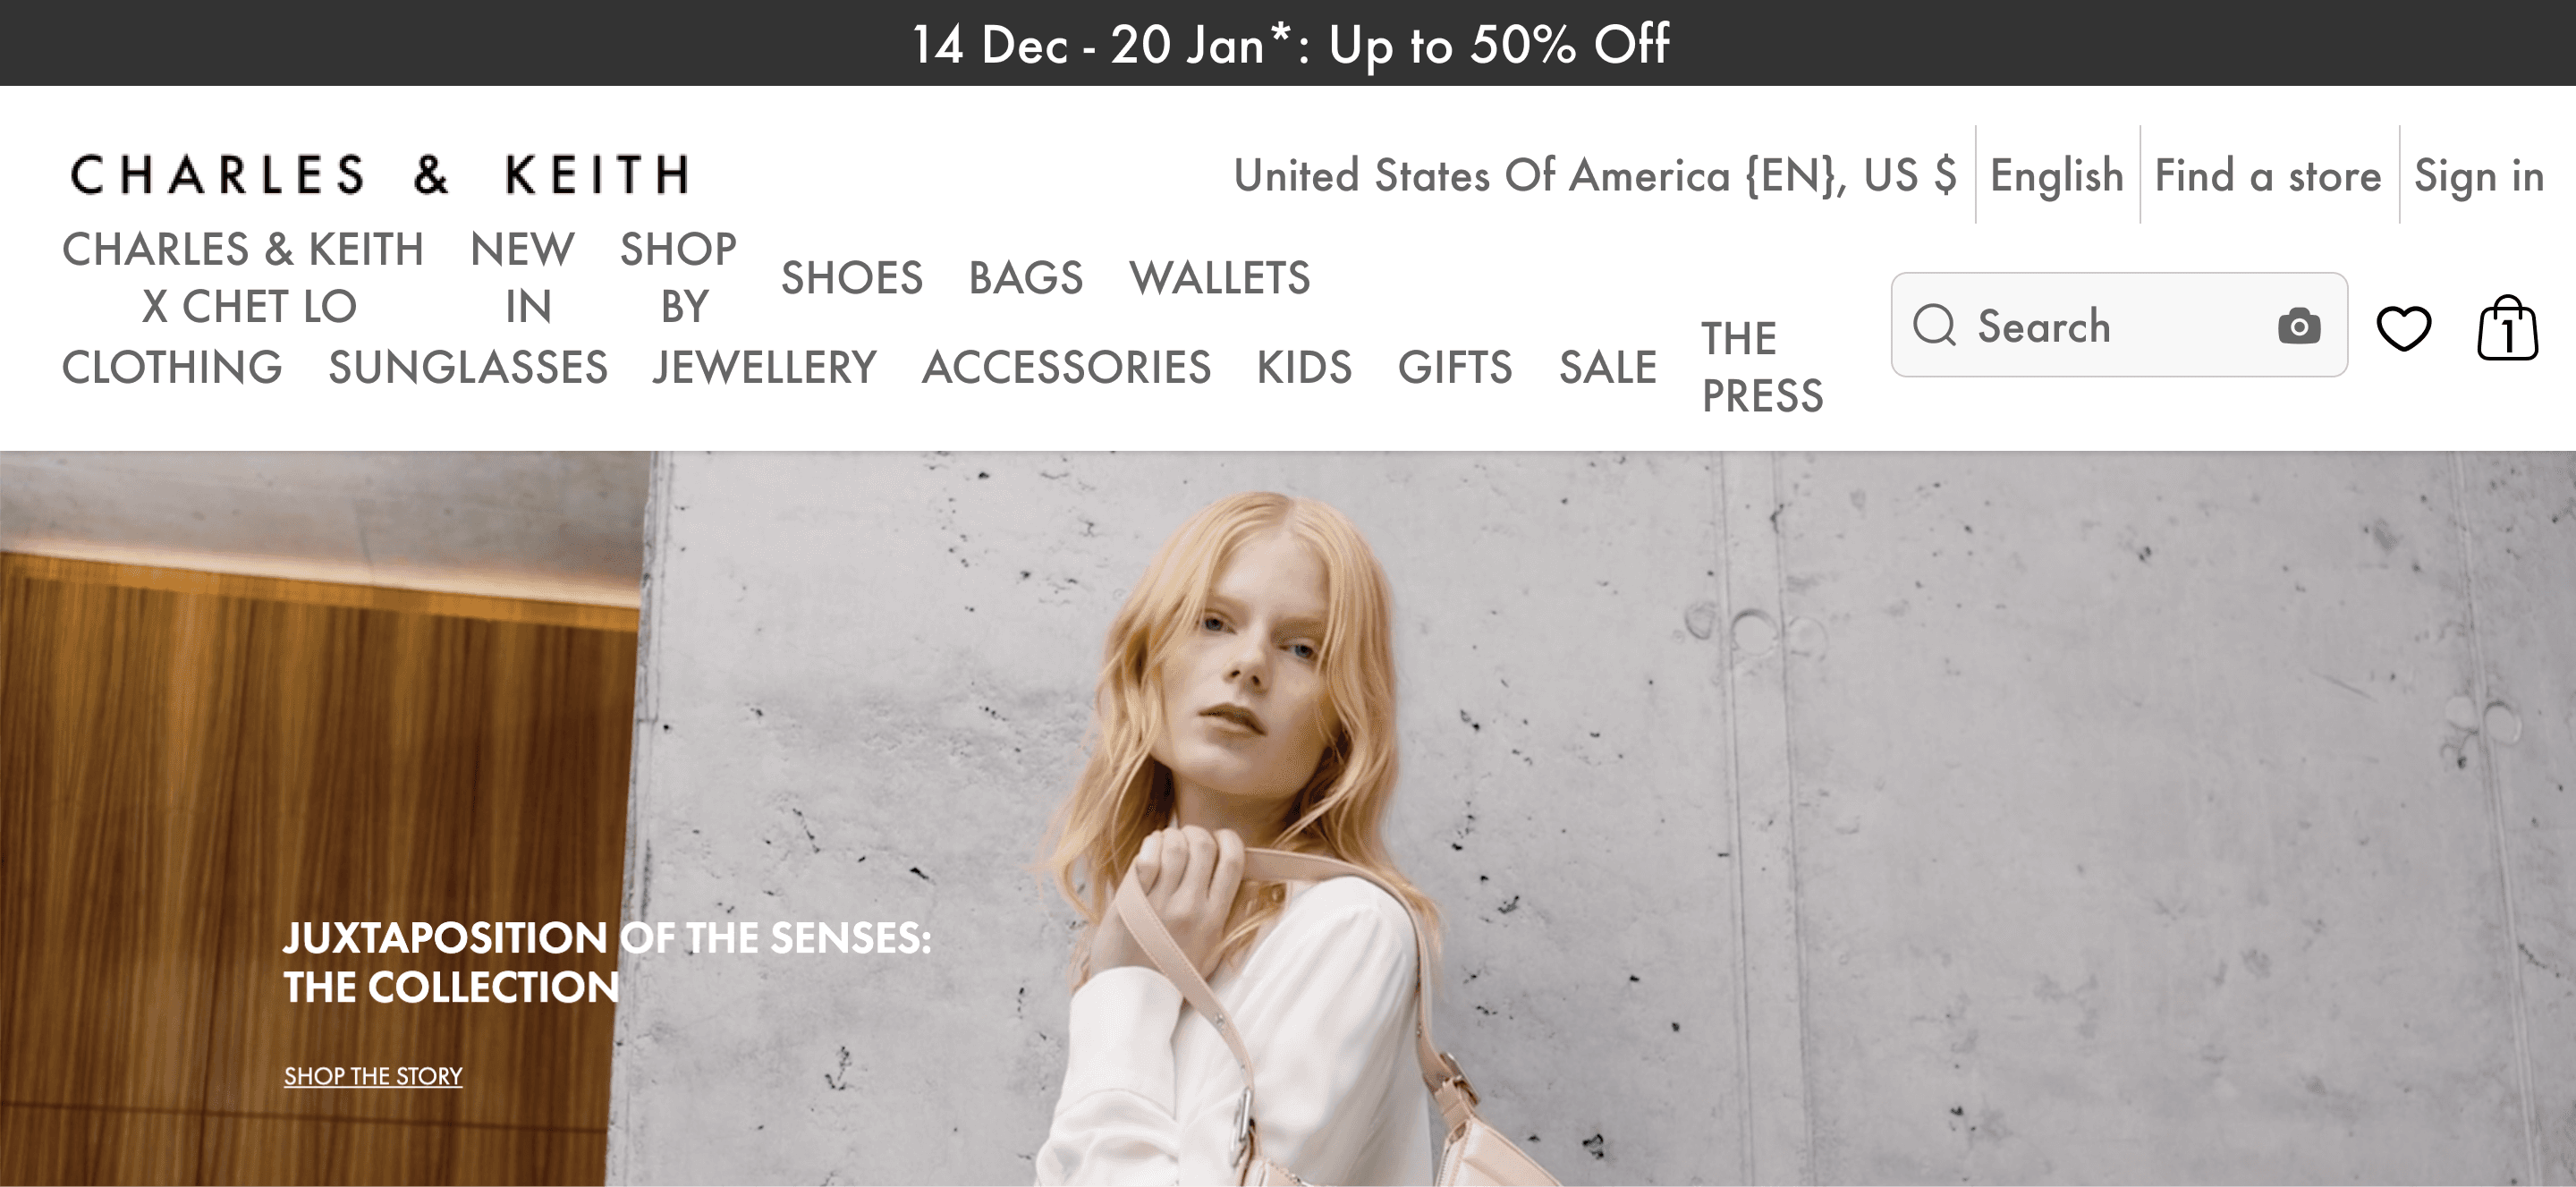Screen dimensions: 2576x1187
Task: Click the Charles & Keith logo
Action: coord(381,175)
